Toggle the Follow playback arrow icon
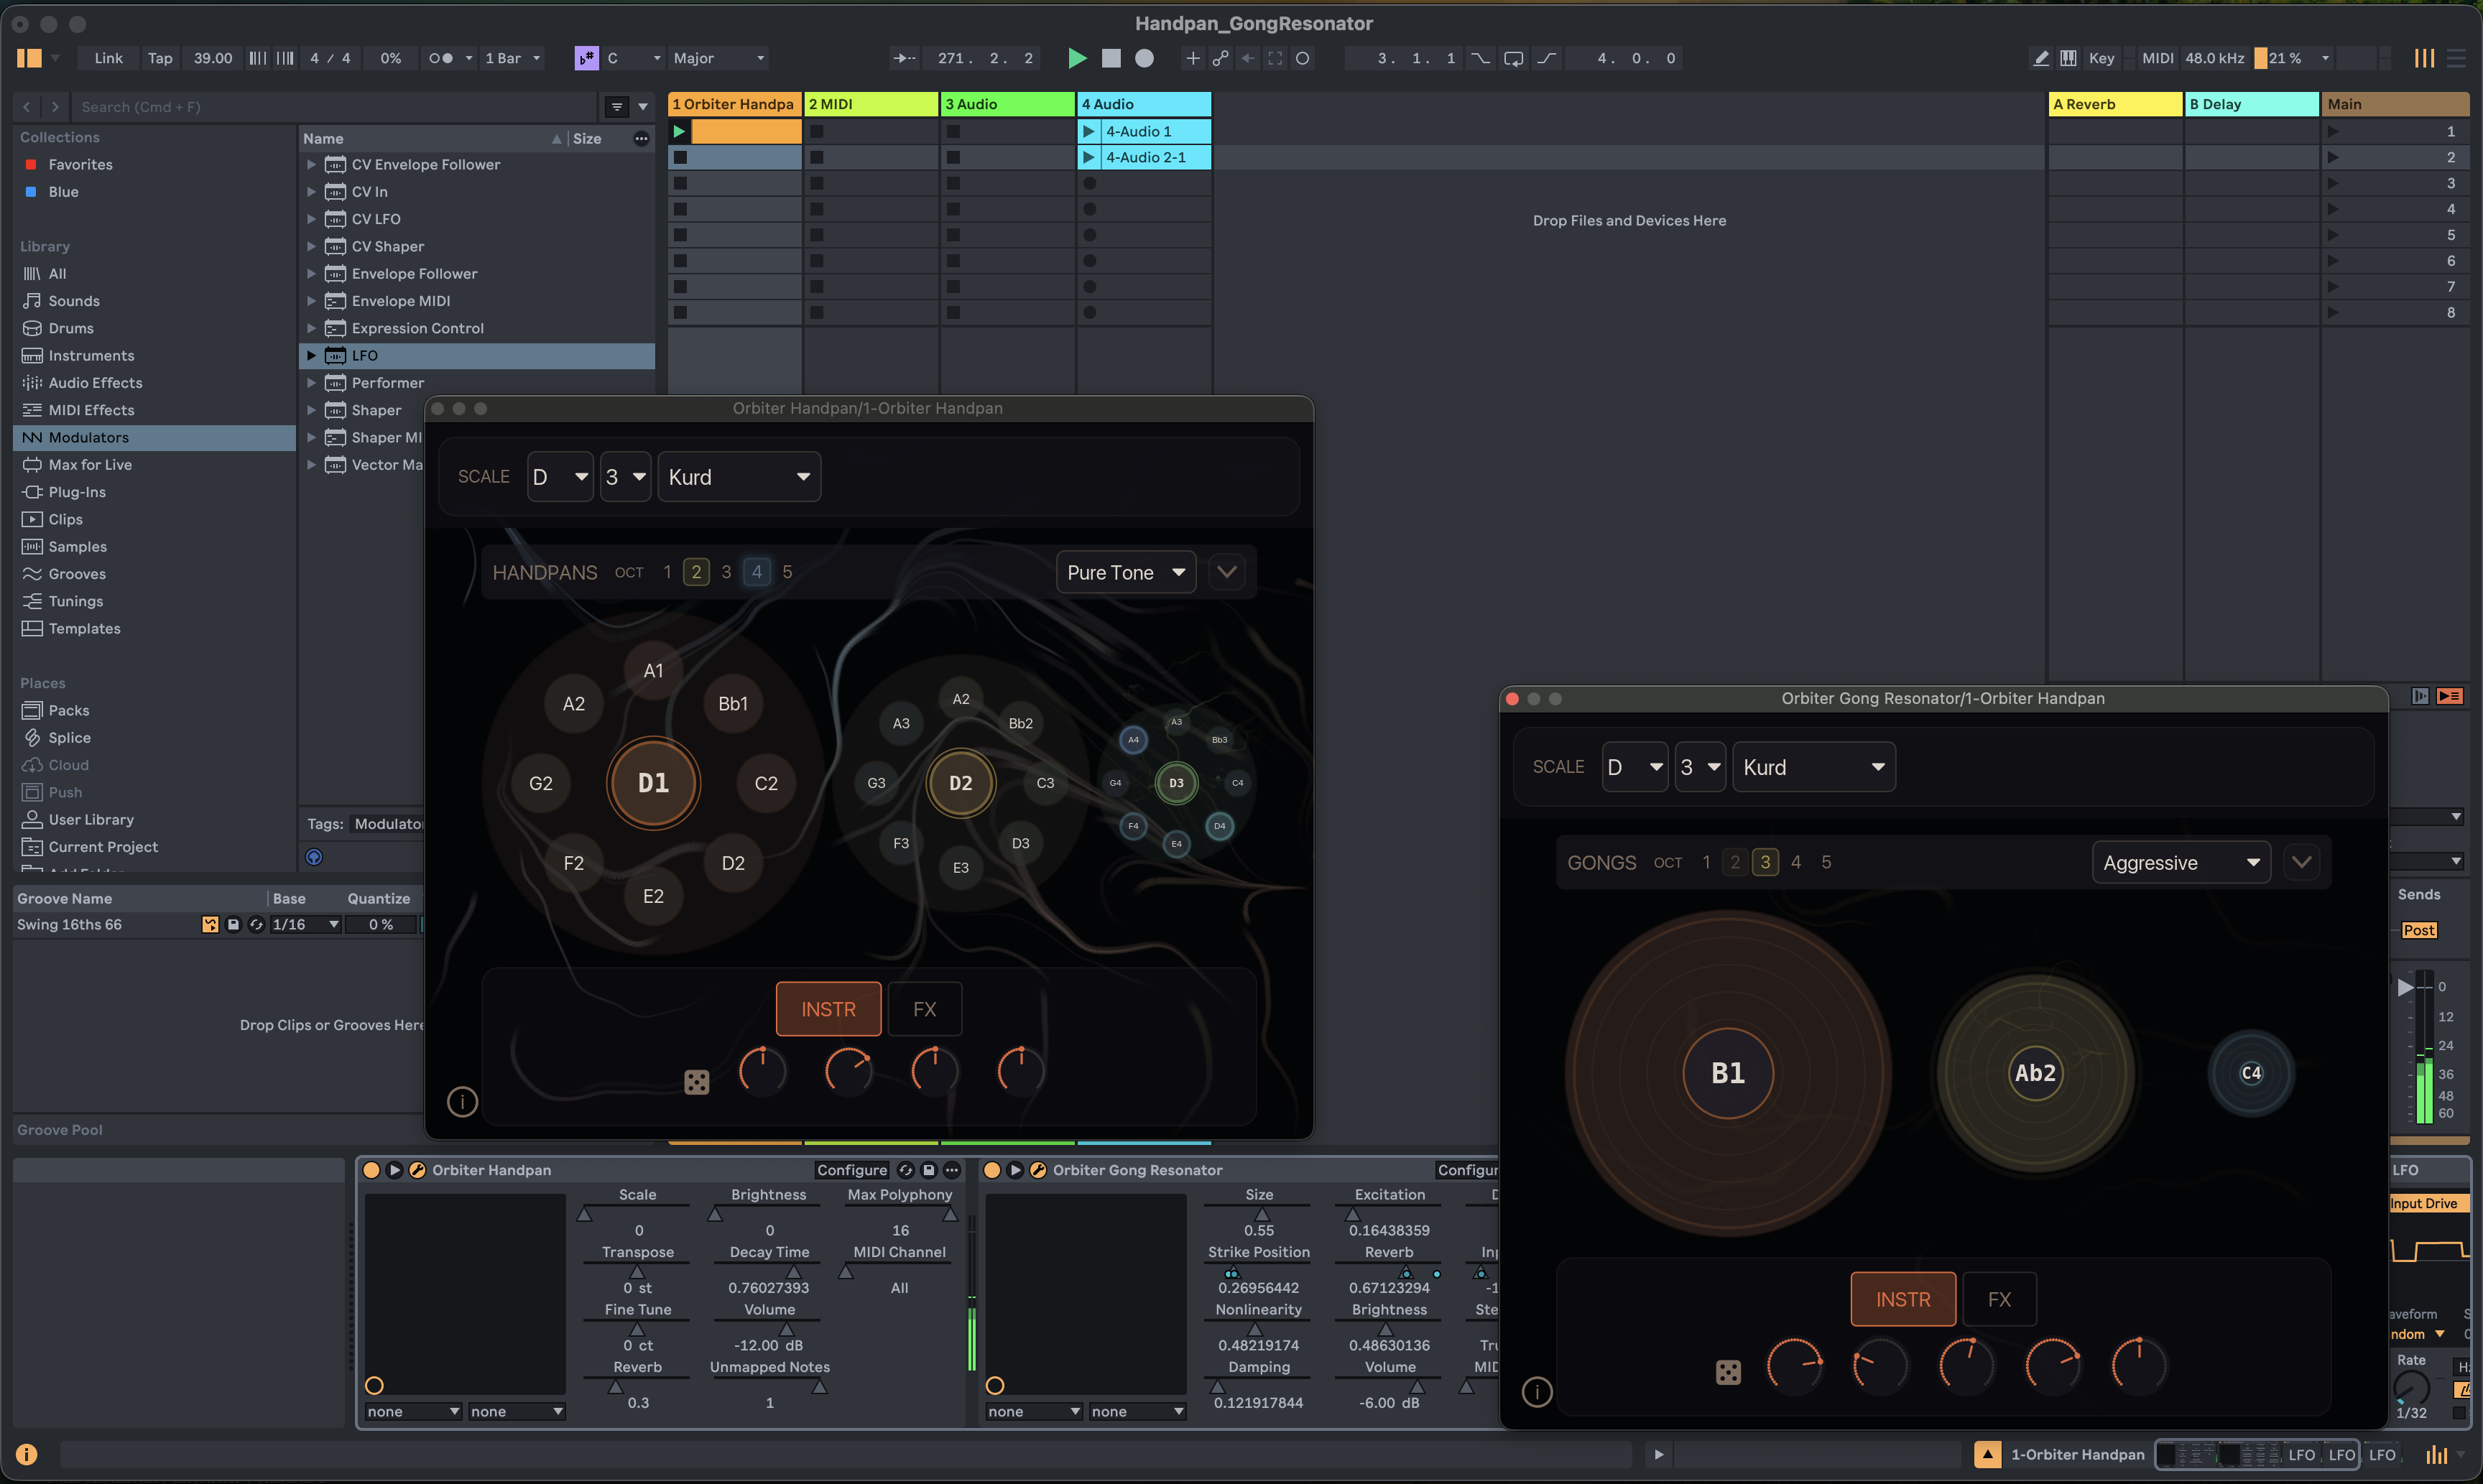2483x1484 pixels. pyautogui.click(x=904, y=58)
